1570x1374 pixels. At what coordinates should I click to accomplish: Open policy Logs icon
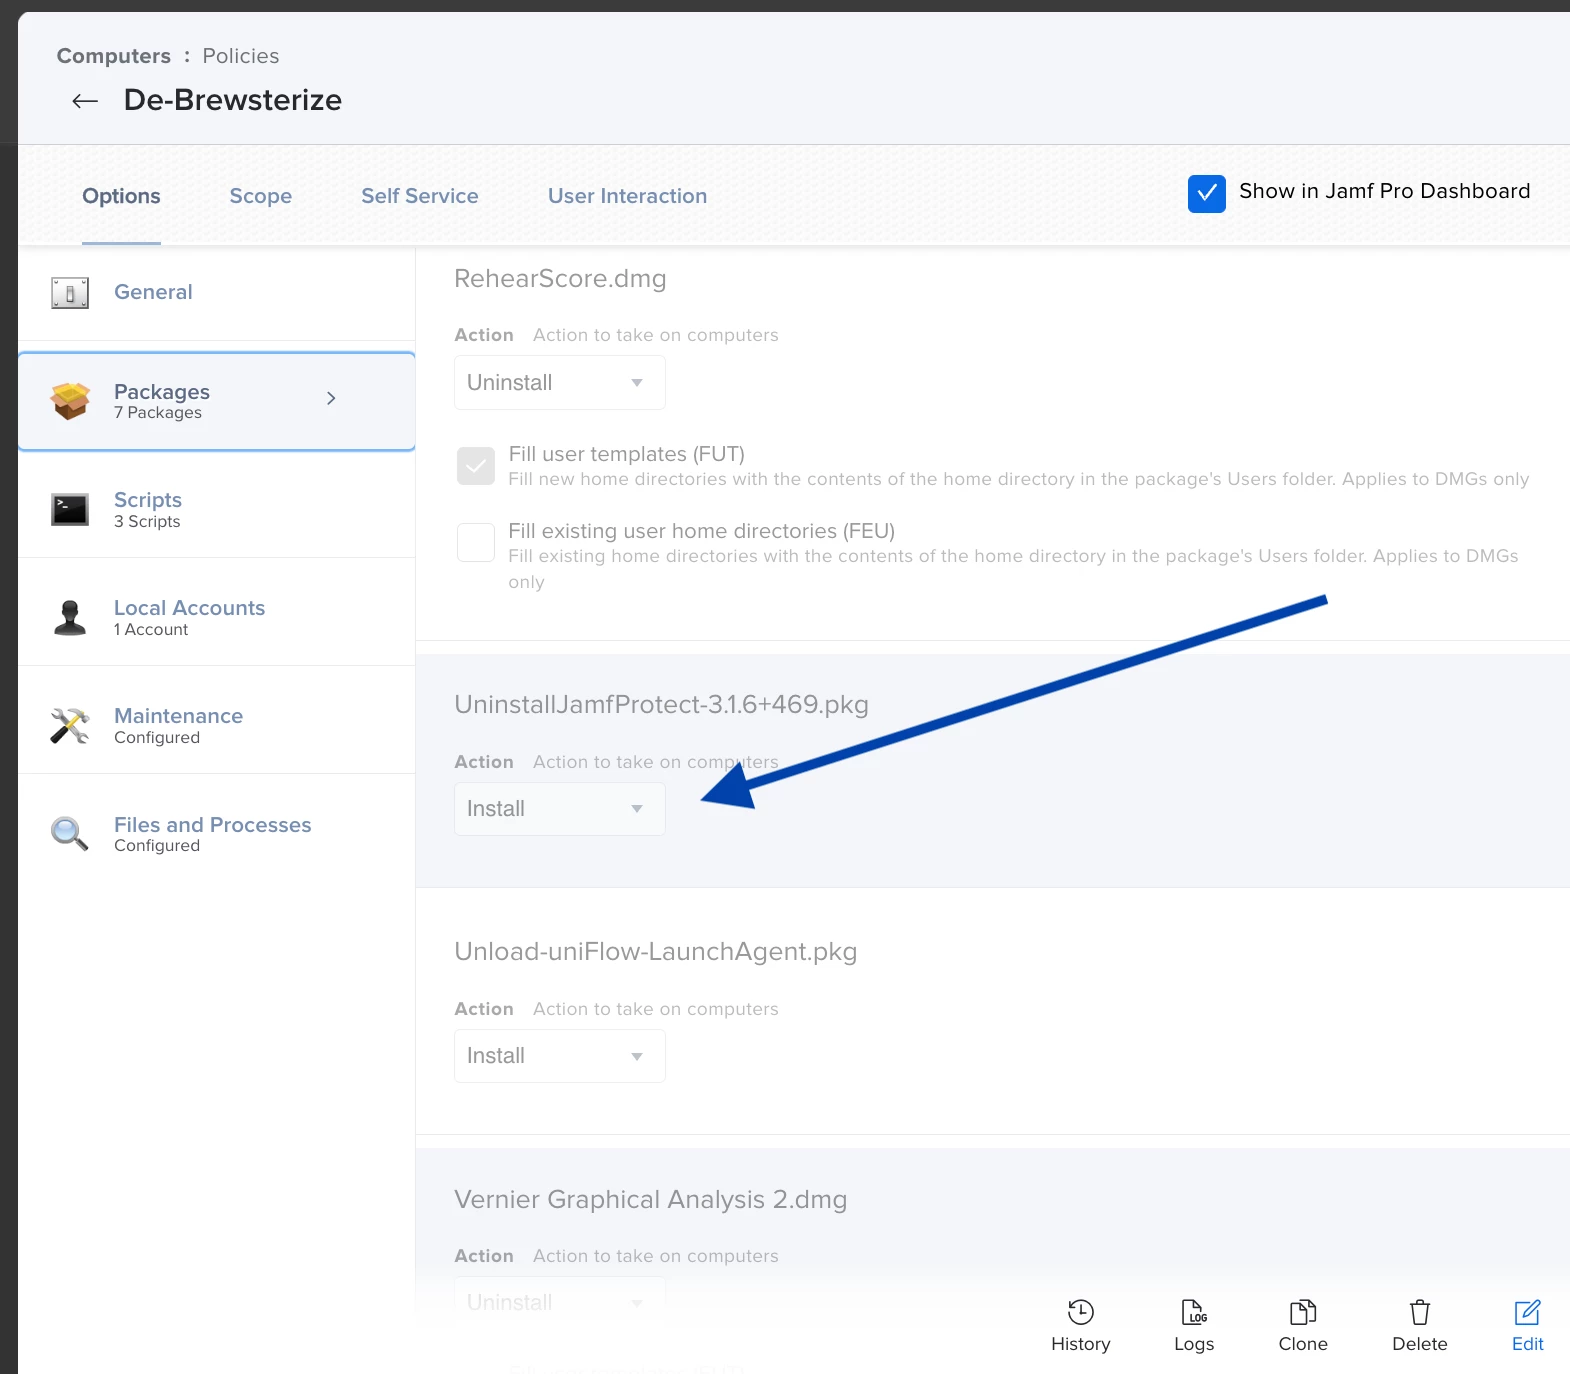click(x=1194, y=1312)
